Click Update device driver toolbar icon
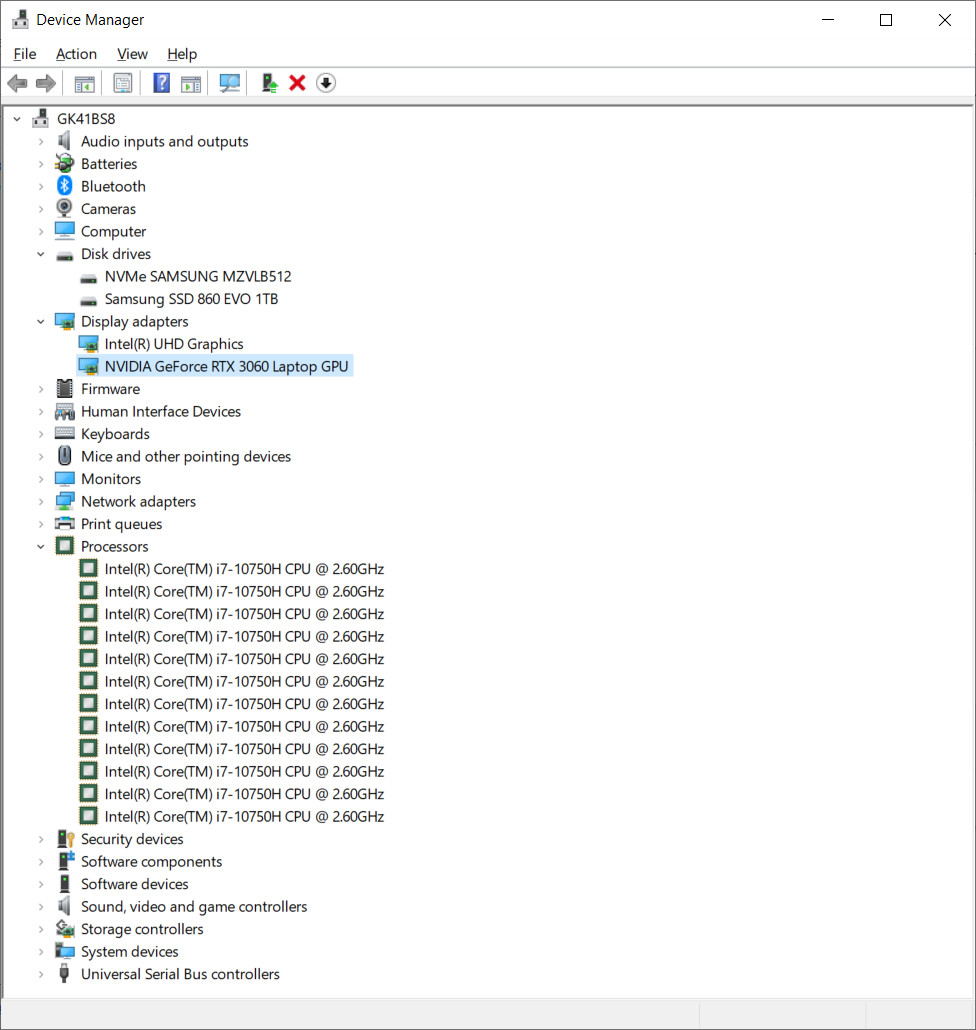The height and width of the screenshot is (1030, 976). coord(269,83)
